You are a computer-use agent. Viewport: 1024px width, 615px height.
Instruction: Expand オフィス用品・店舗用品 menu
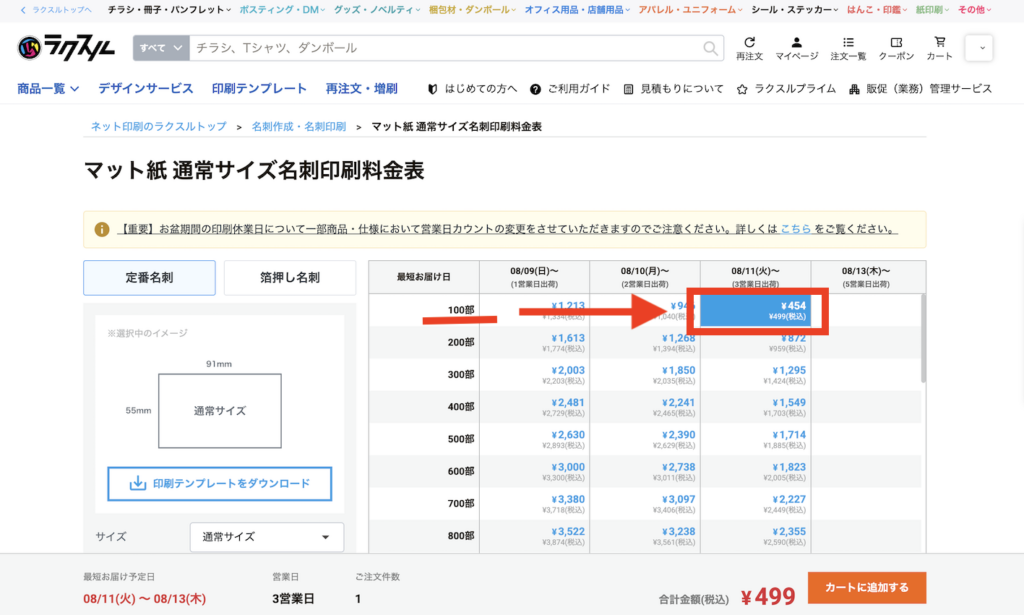577,10
